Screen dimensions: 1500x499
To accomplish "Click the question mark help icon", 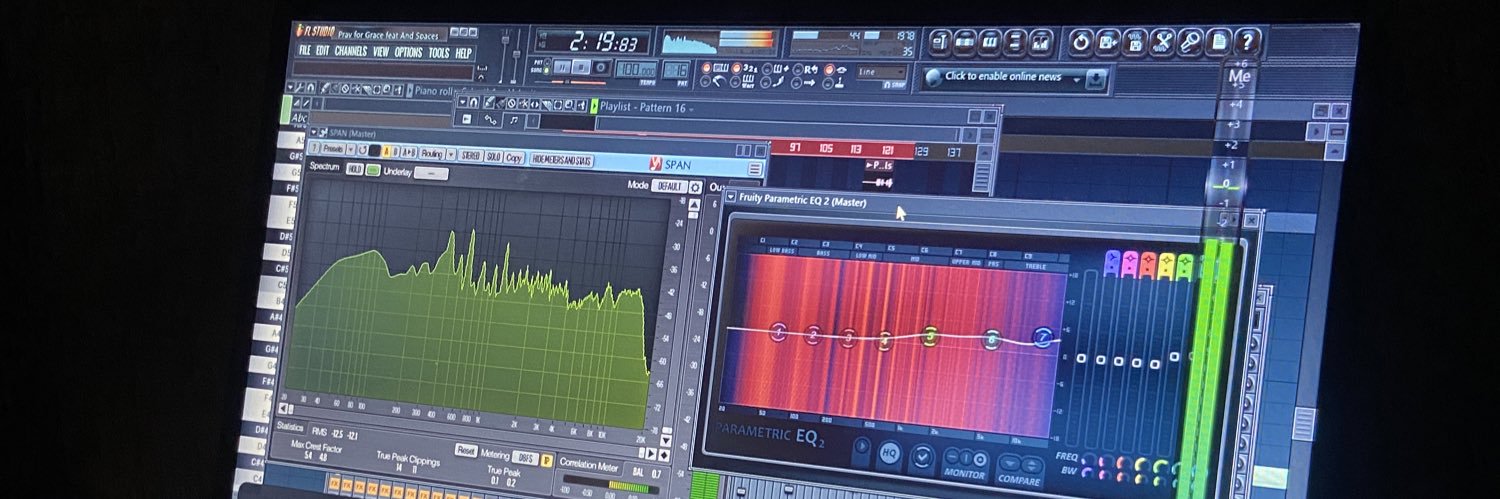I will click(x=1247, y=43).
